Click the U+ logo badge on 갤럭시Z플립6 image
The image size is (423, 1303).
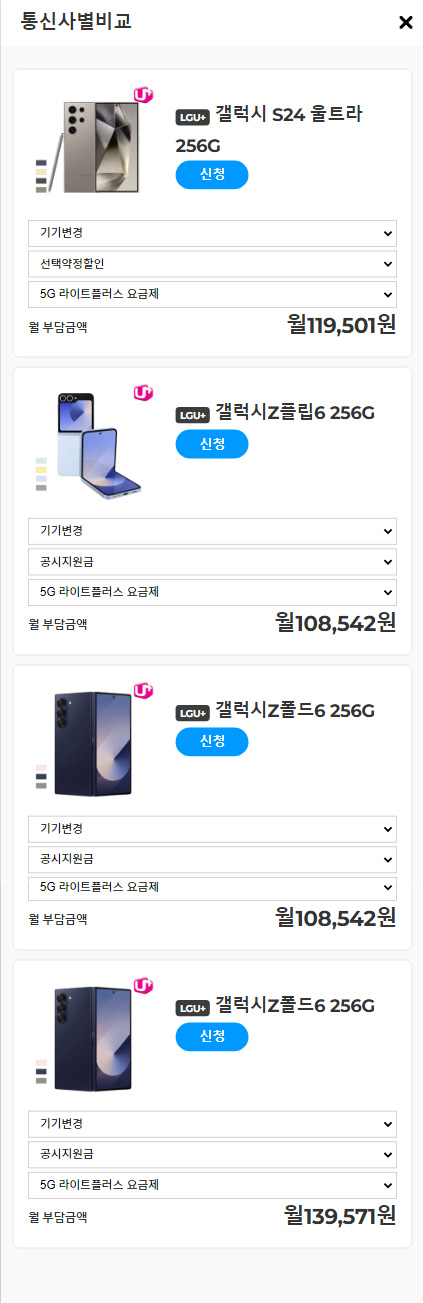coord(143,393)
